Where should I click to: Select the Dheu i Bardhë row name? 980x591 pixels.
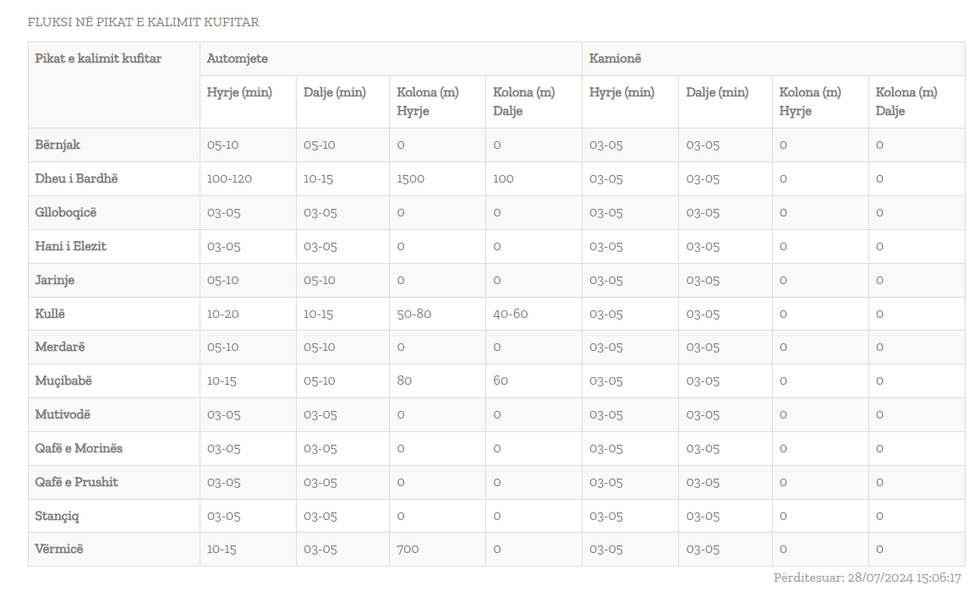click(76, 179)
